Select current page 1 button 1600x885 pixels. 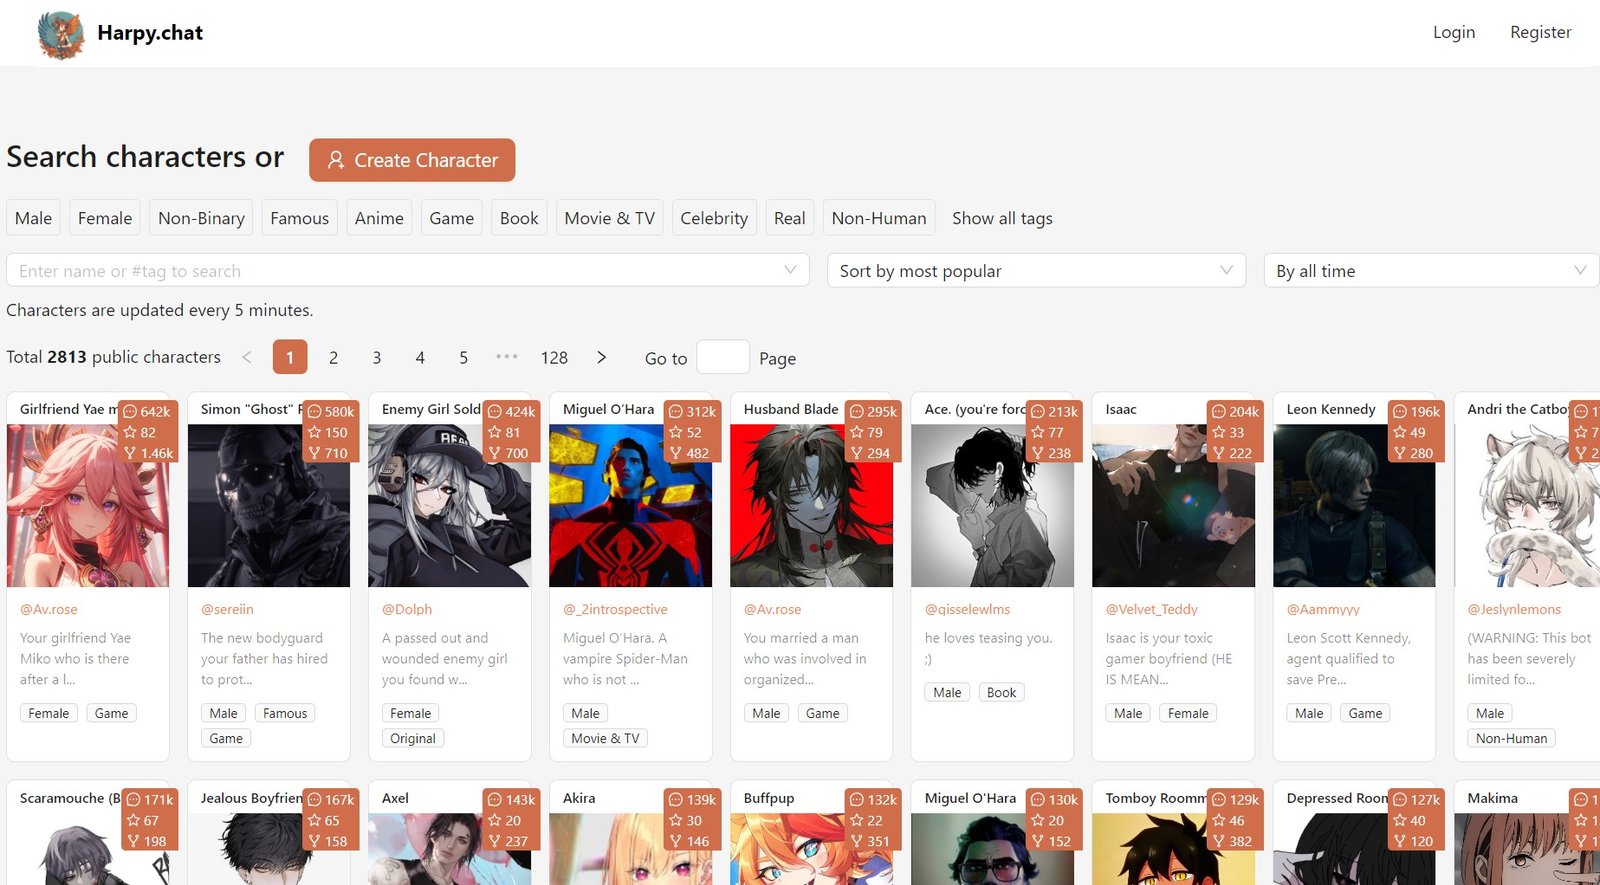pos(290,357)
